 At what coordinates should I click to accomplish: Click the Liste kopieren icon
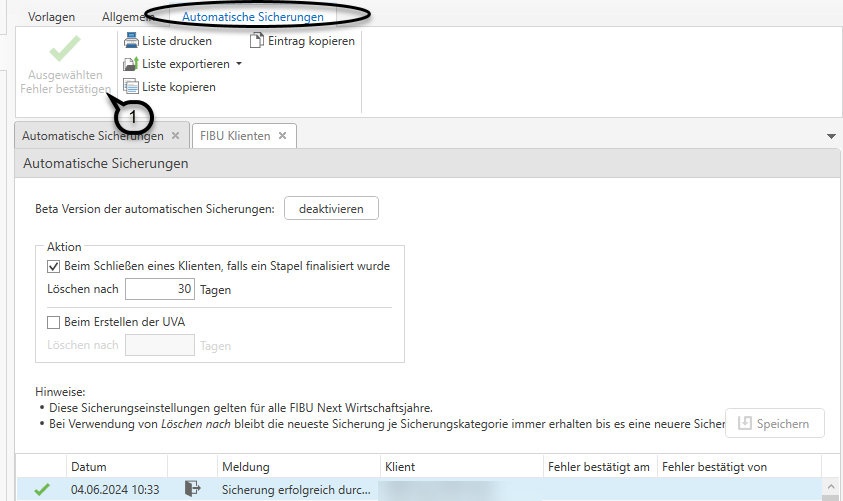coord(130,87)
